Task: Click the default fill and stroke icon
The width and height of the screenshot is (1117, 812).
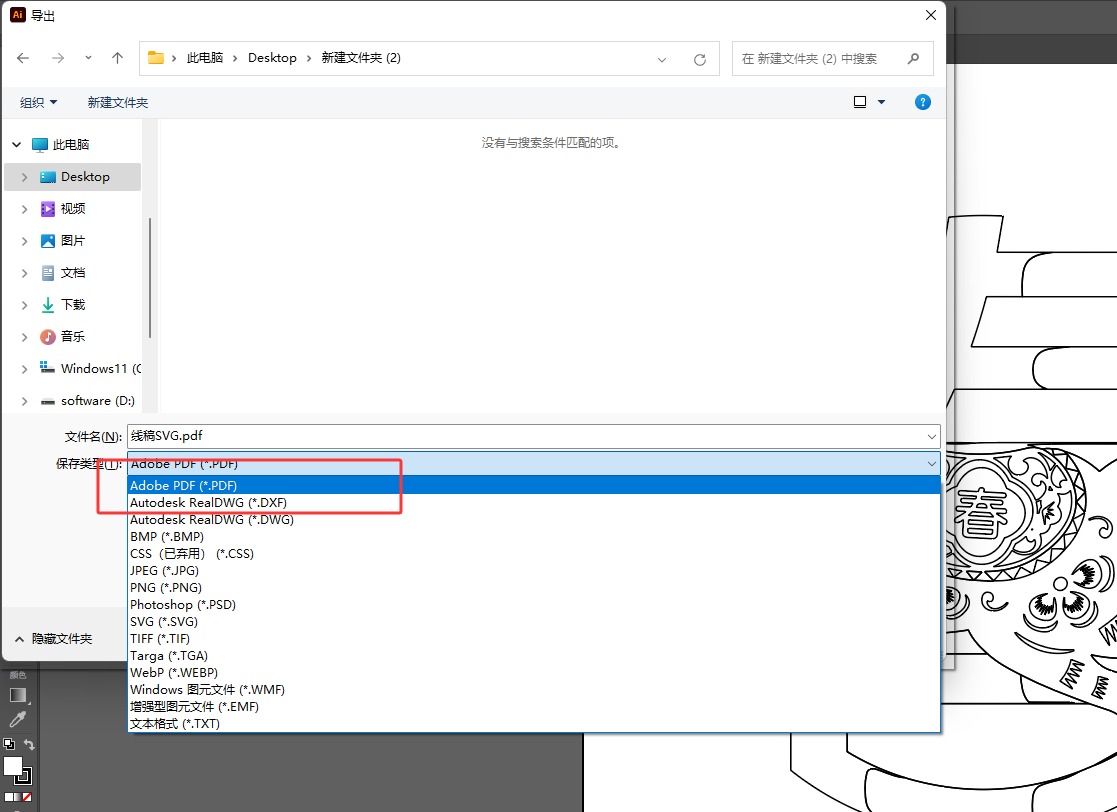Action: click(x=9, y=744)
